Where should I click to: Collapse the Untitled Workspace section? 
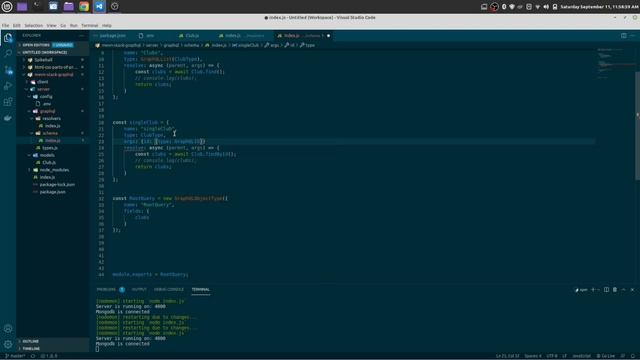[x=53, y=52]
